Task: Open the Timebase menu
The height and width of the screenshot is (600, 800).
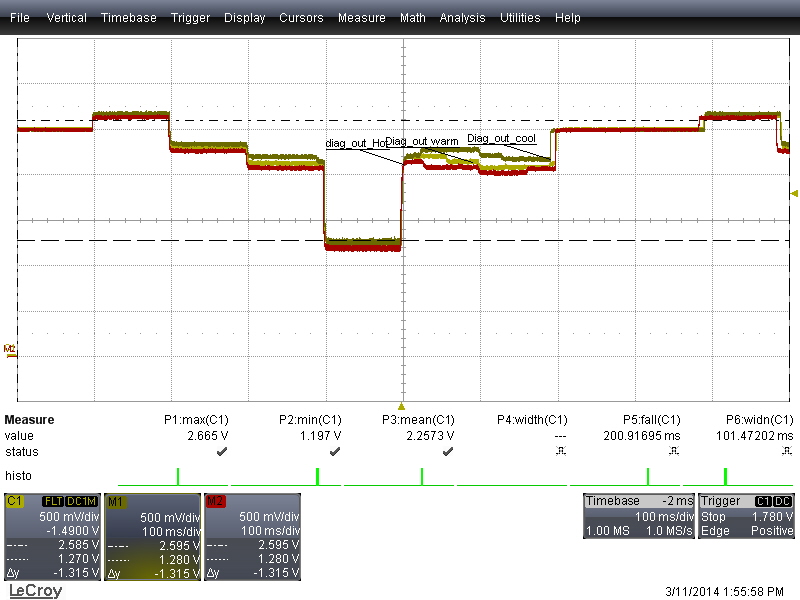Action: tap(129, 18)
